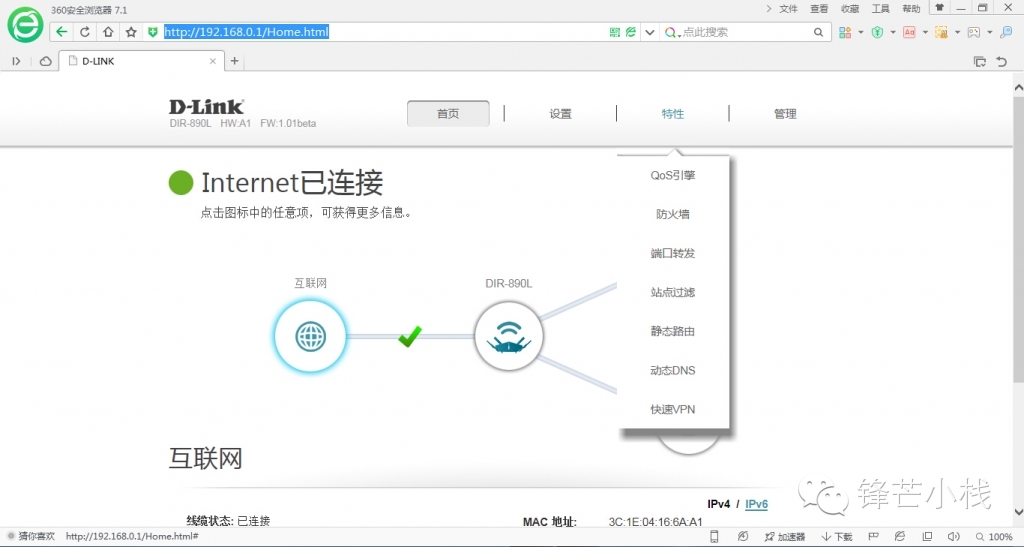Click the restore closed tab undo icon
1024x547 pixels.
coord(1002,61)
